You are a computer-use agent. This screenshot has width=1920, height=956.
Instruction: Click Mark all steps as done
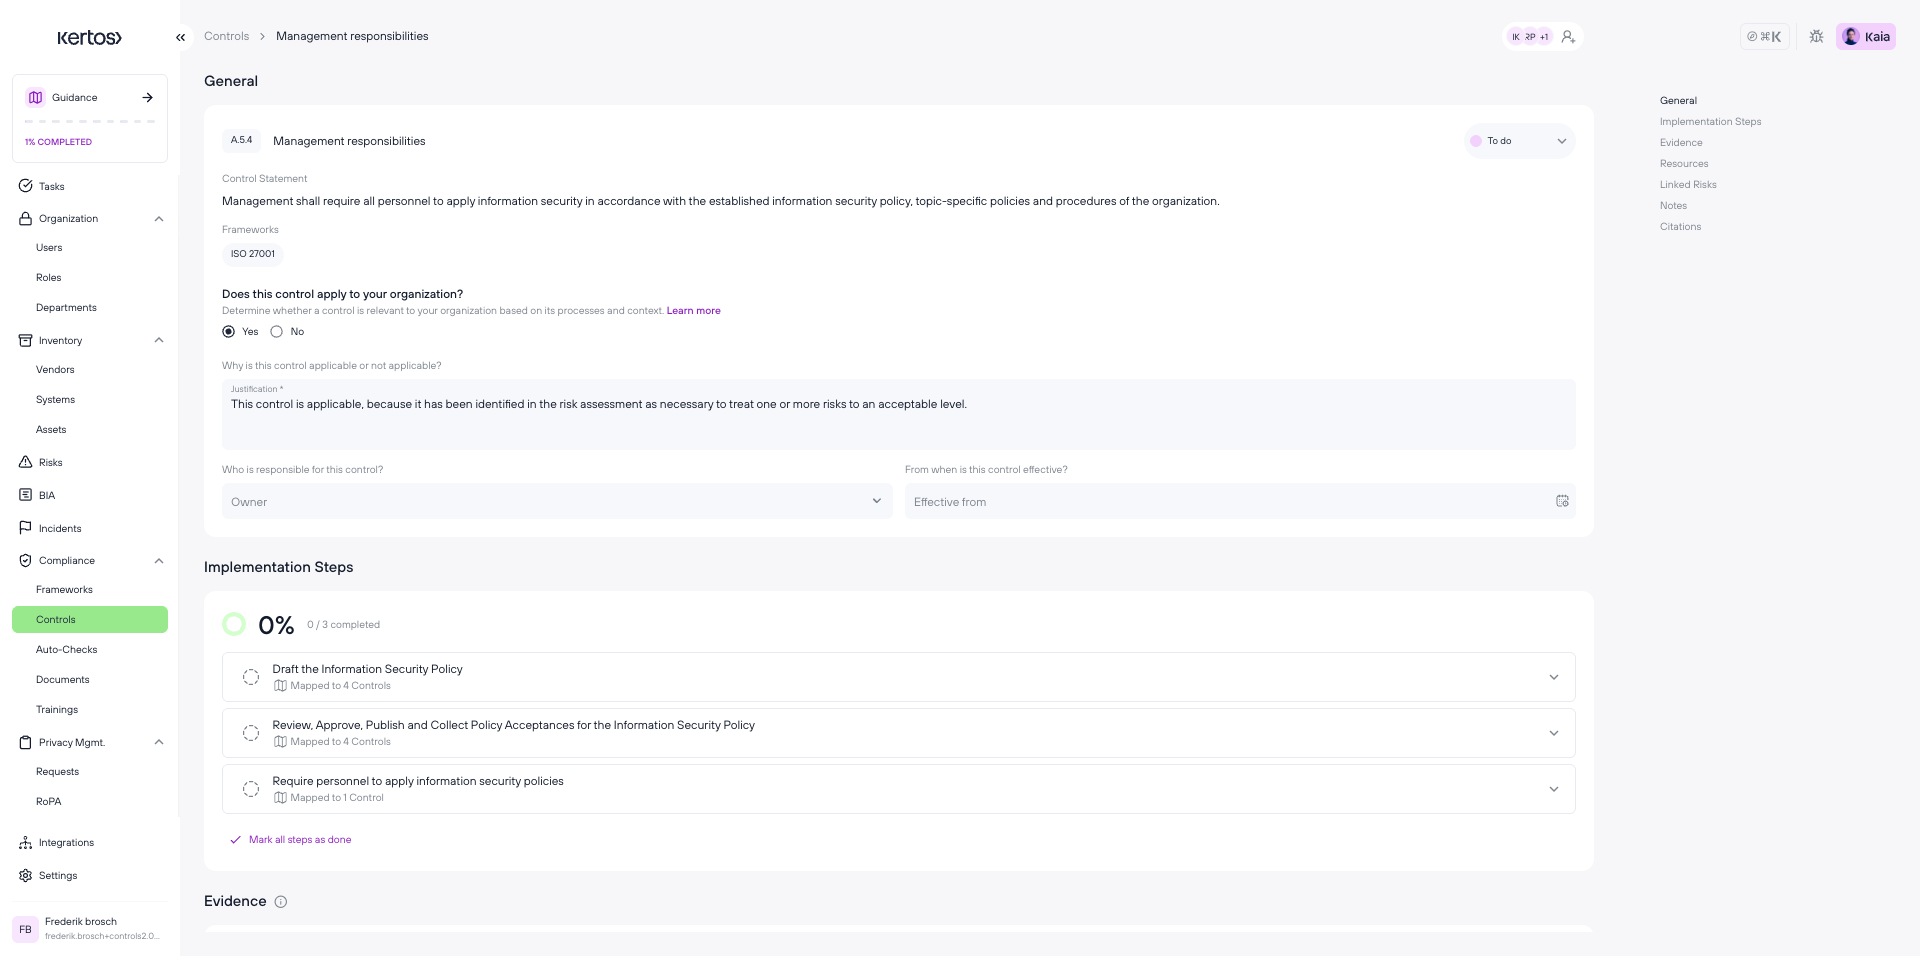(x=291, y=840)
